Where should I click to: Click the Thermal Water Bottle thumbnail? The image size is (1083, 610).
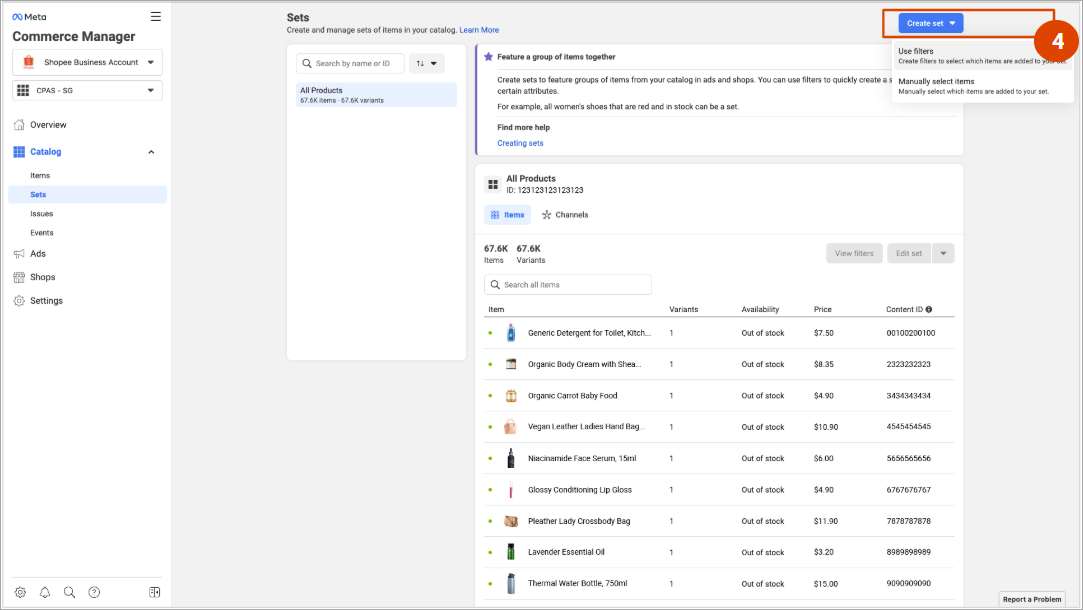511,584
